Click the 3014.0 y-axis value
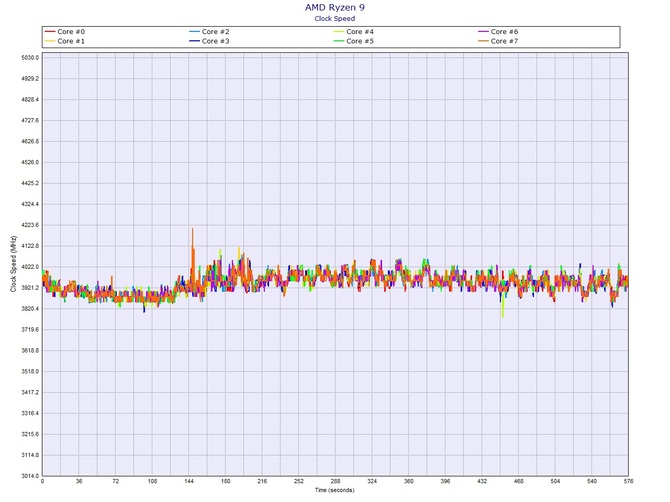The width and height of the screenshot is (670, 502). 30,476
